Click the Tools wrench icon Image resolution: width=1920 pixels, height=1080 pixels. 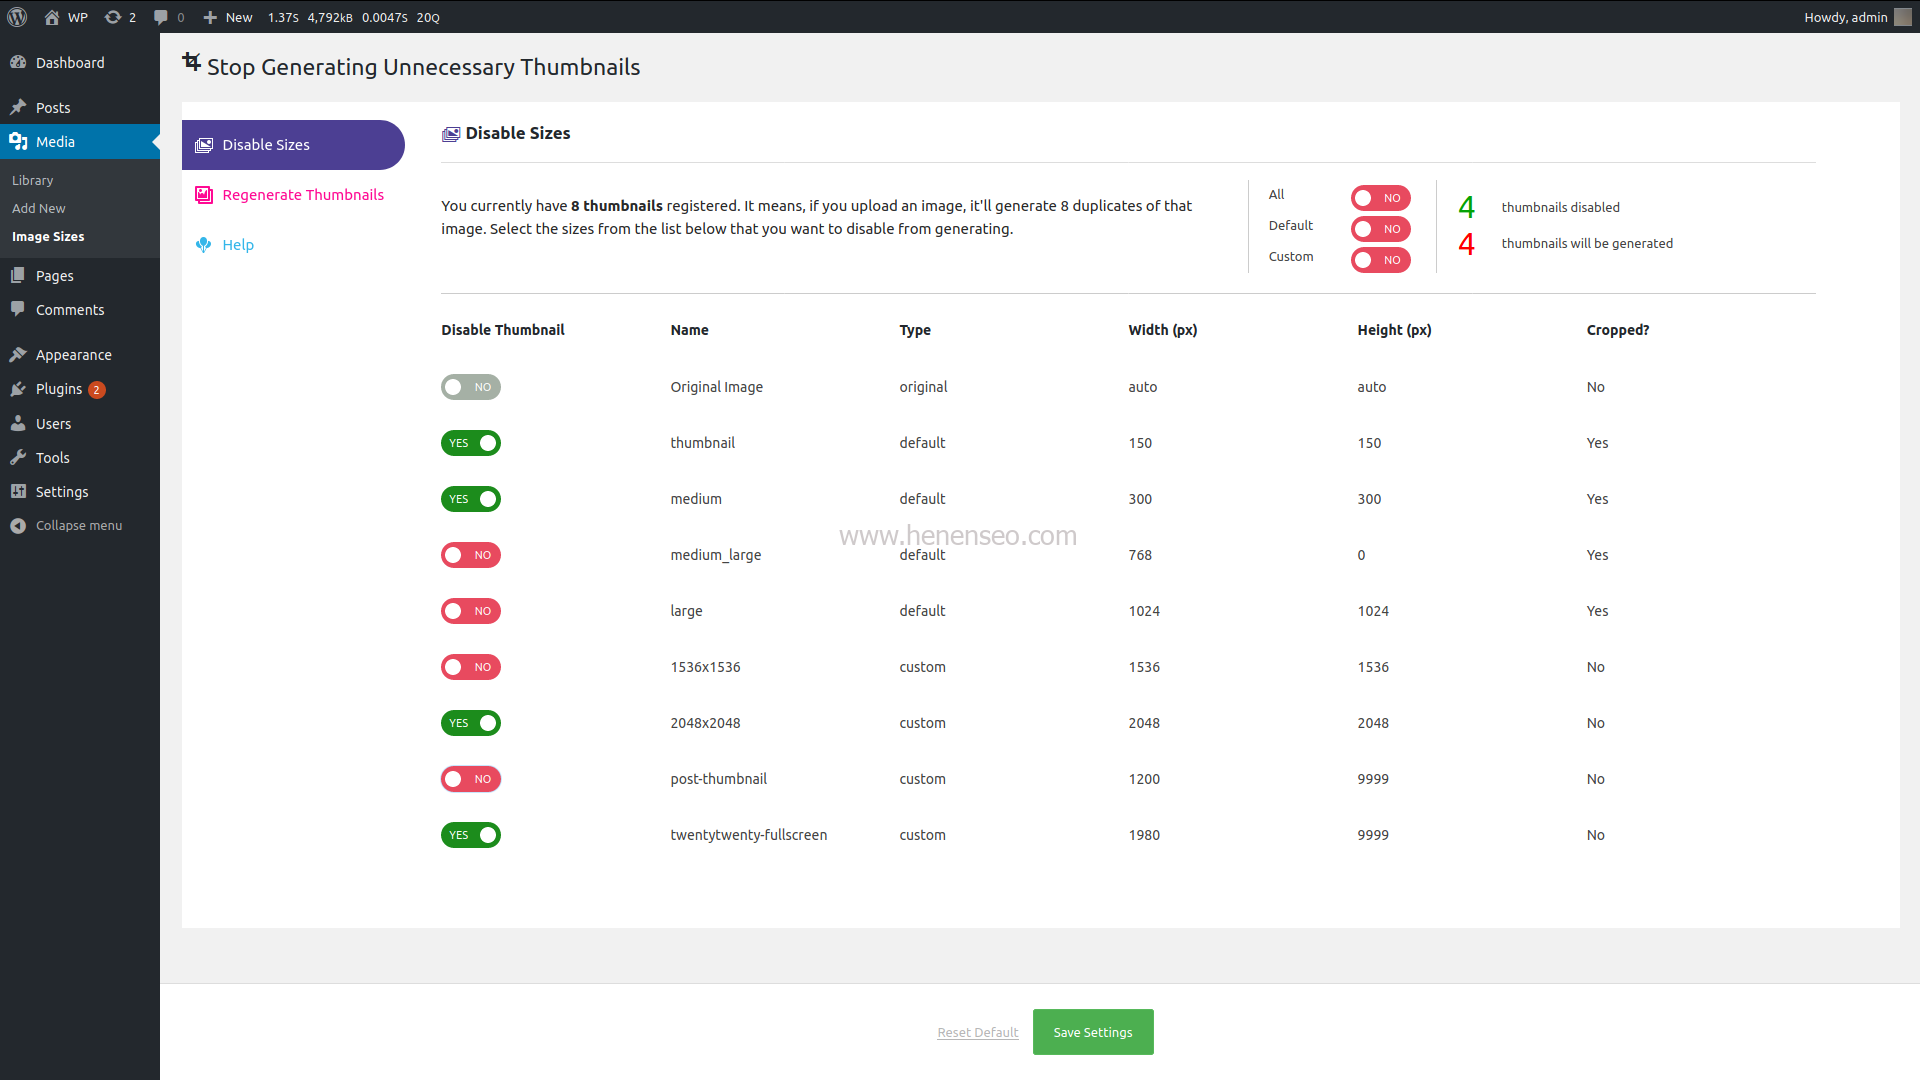coord(18,457)
